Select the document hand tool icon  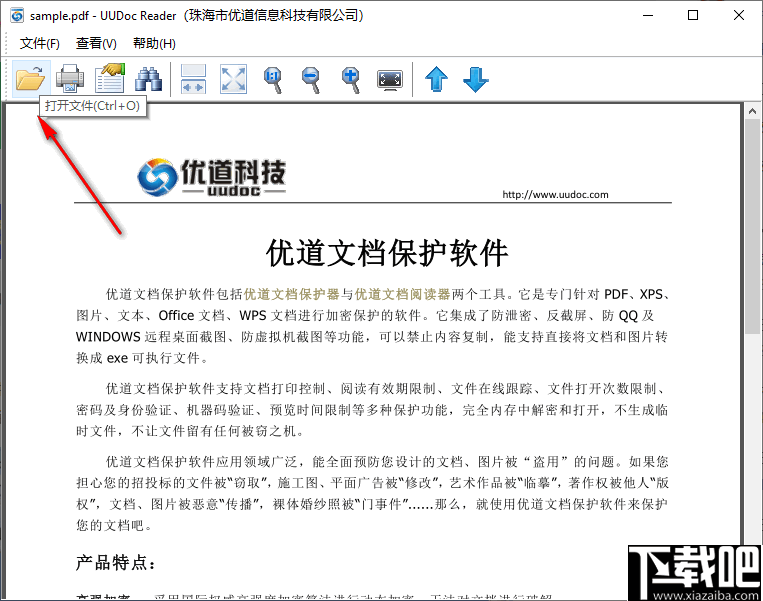[x=110, y=78]
